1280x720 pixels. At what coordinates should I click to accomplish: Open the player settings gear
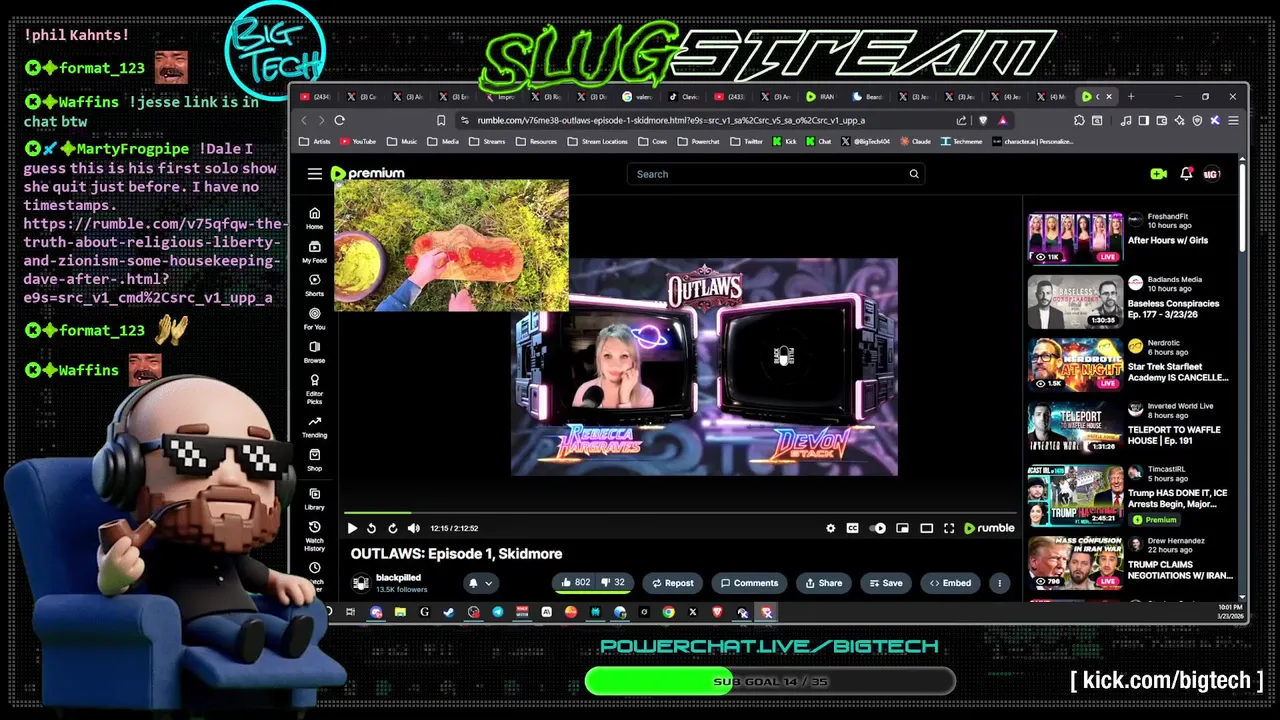click(830, 528)
